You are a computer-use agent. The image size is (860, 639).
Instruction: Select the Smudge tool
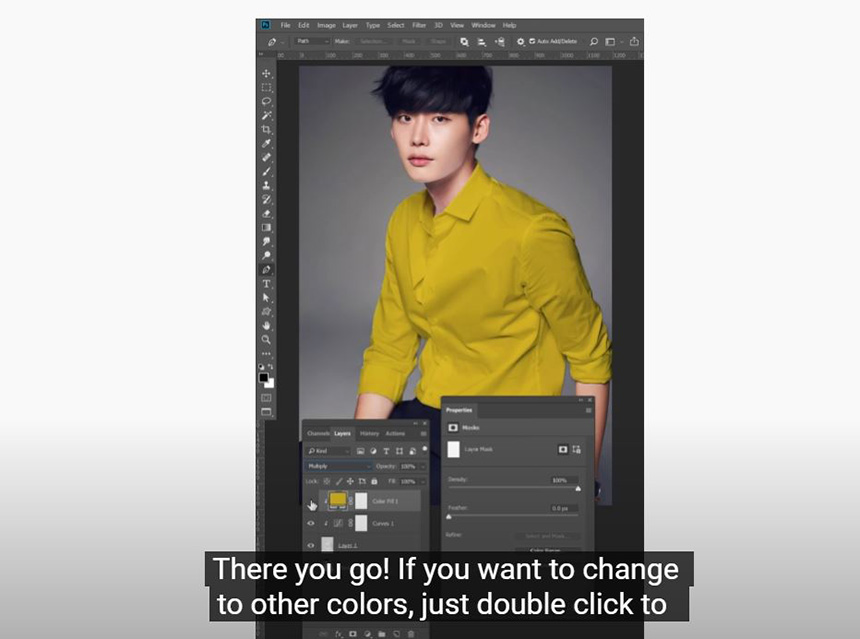coord(267,241)
